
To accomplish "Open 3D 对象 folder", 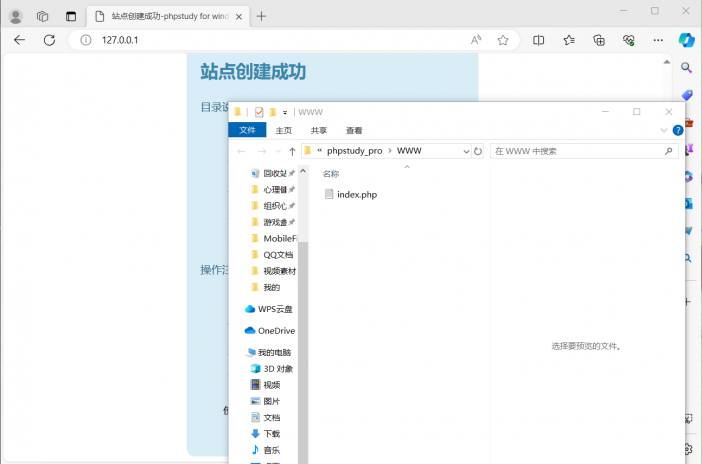I will tap(271, 369).
